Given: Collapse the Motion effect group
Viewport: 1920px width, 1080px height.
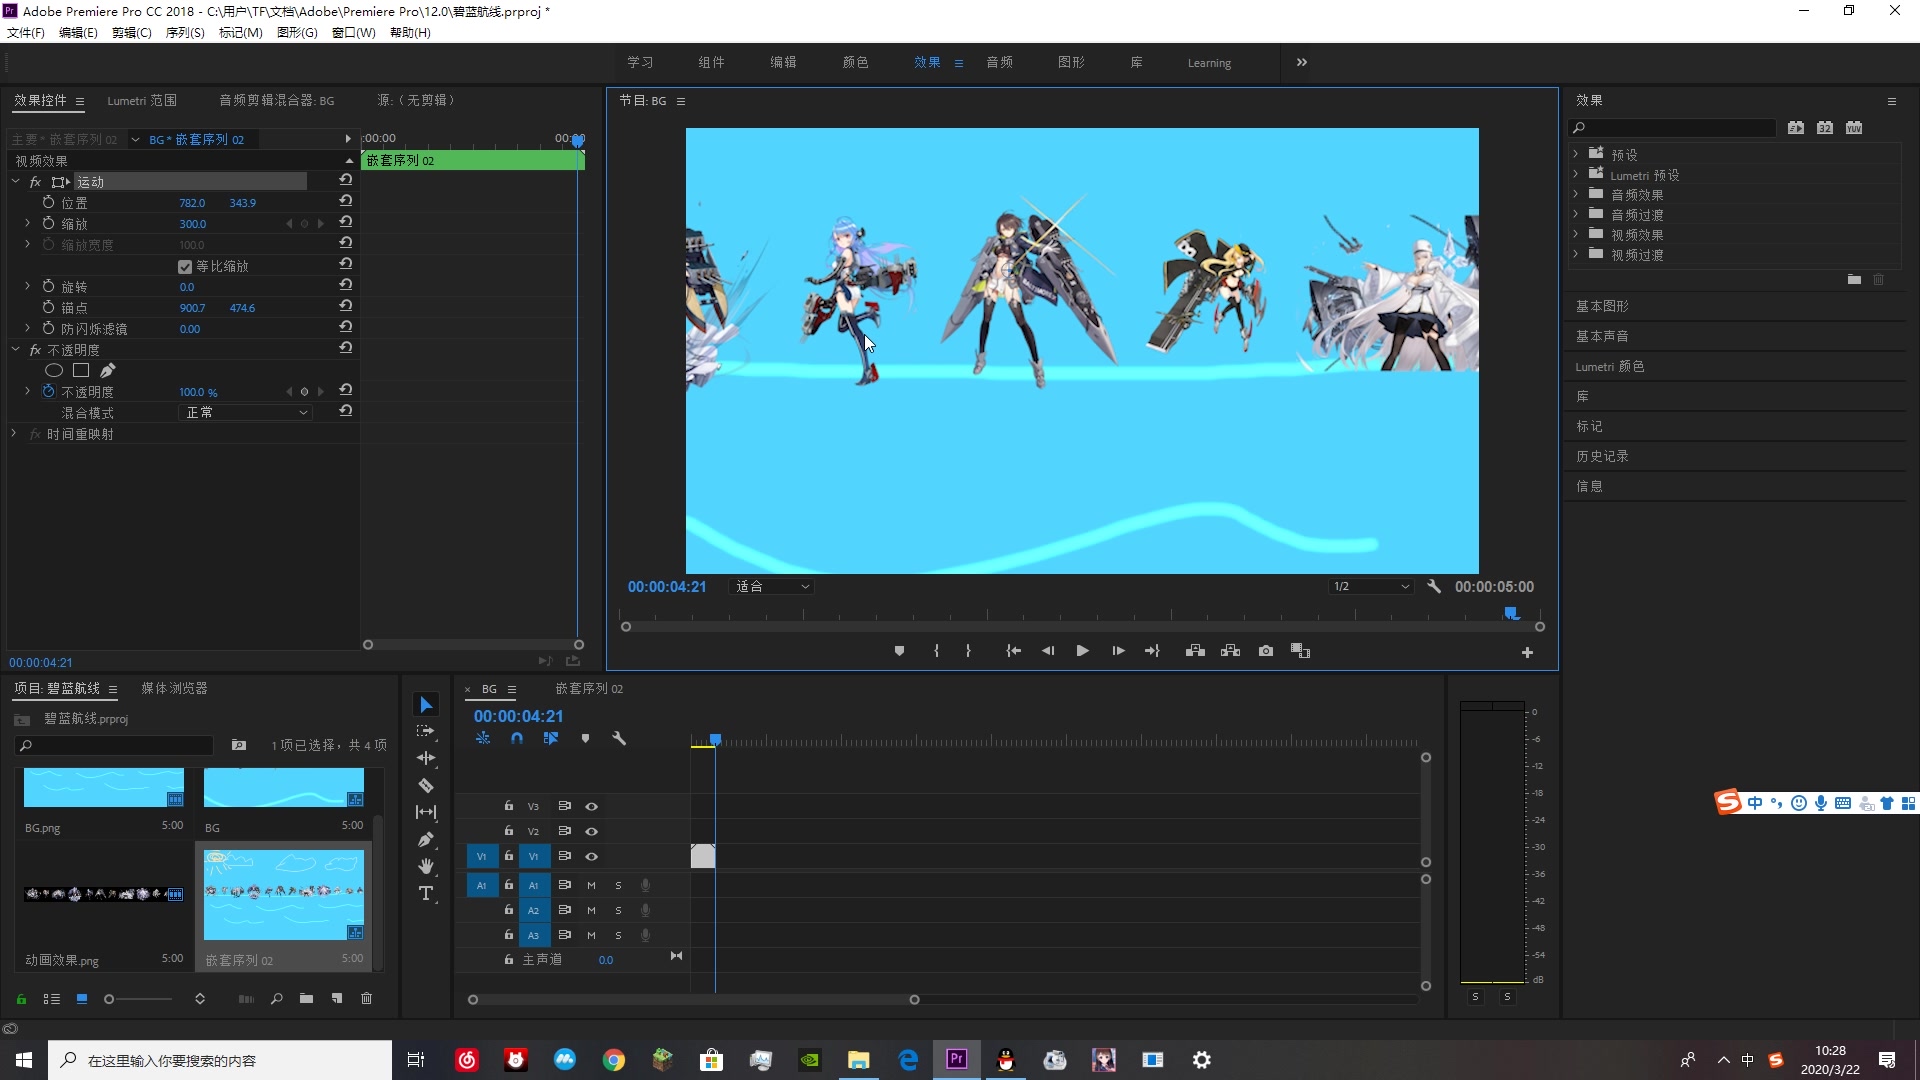Looking at the screenshot, I should pos(15,181).
